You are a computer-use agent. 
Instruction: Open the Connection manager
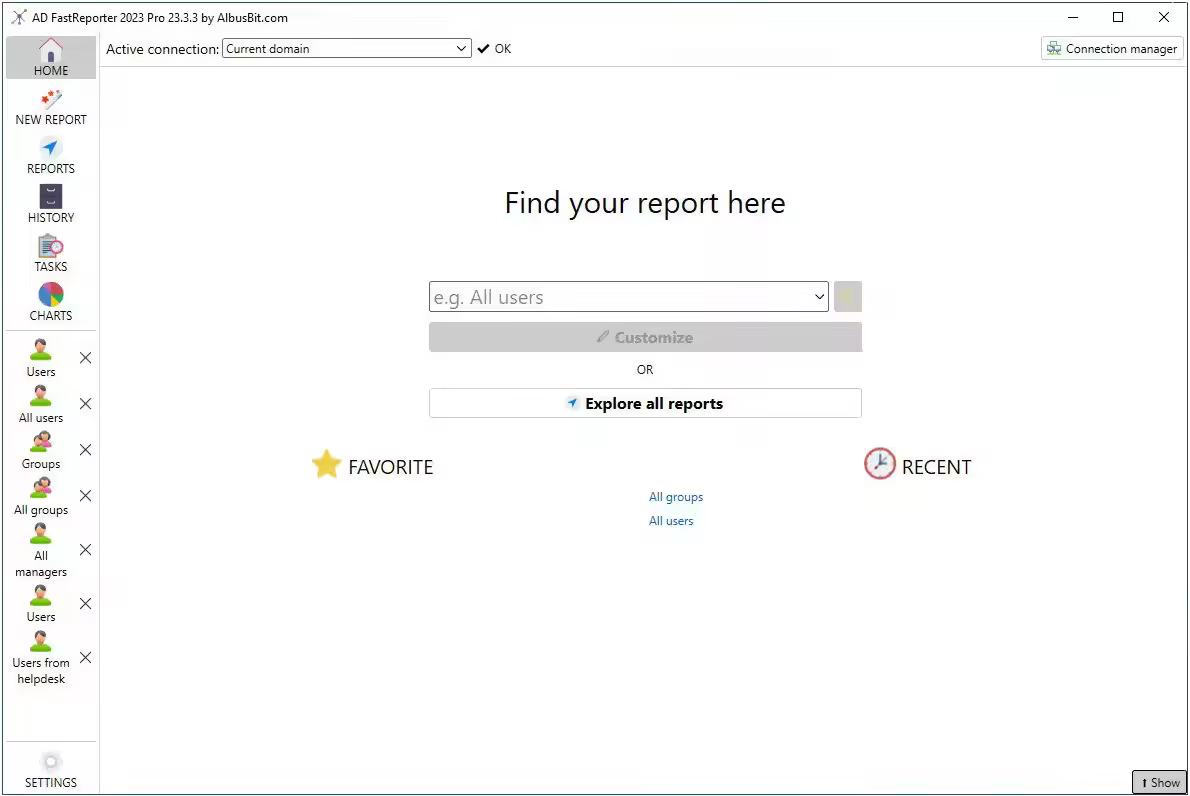tap(1112, 49)
